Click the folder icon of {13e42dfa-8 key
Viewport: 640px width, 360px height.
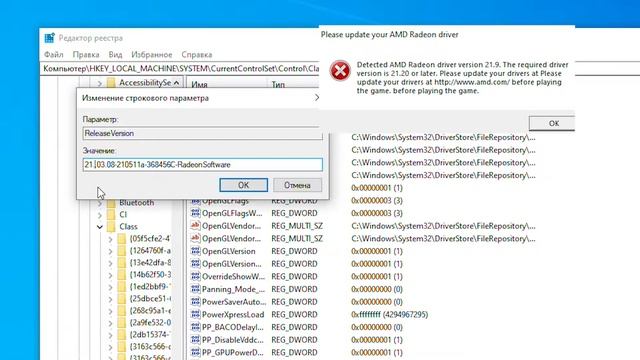[122, 262]
